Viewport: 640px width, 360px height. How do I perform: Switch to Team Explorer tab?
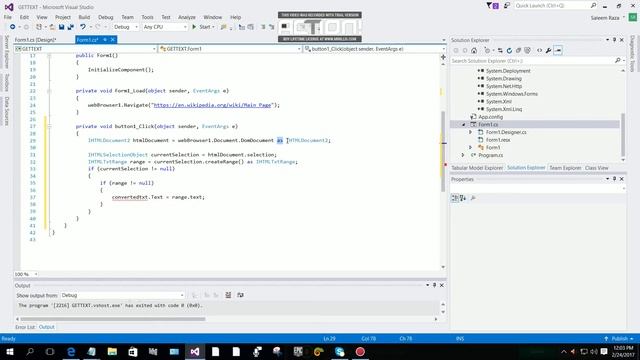click(565, 168)
